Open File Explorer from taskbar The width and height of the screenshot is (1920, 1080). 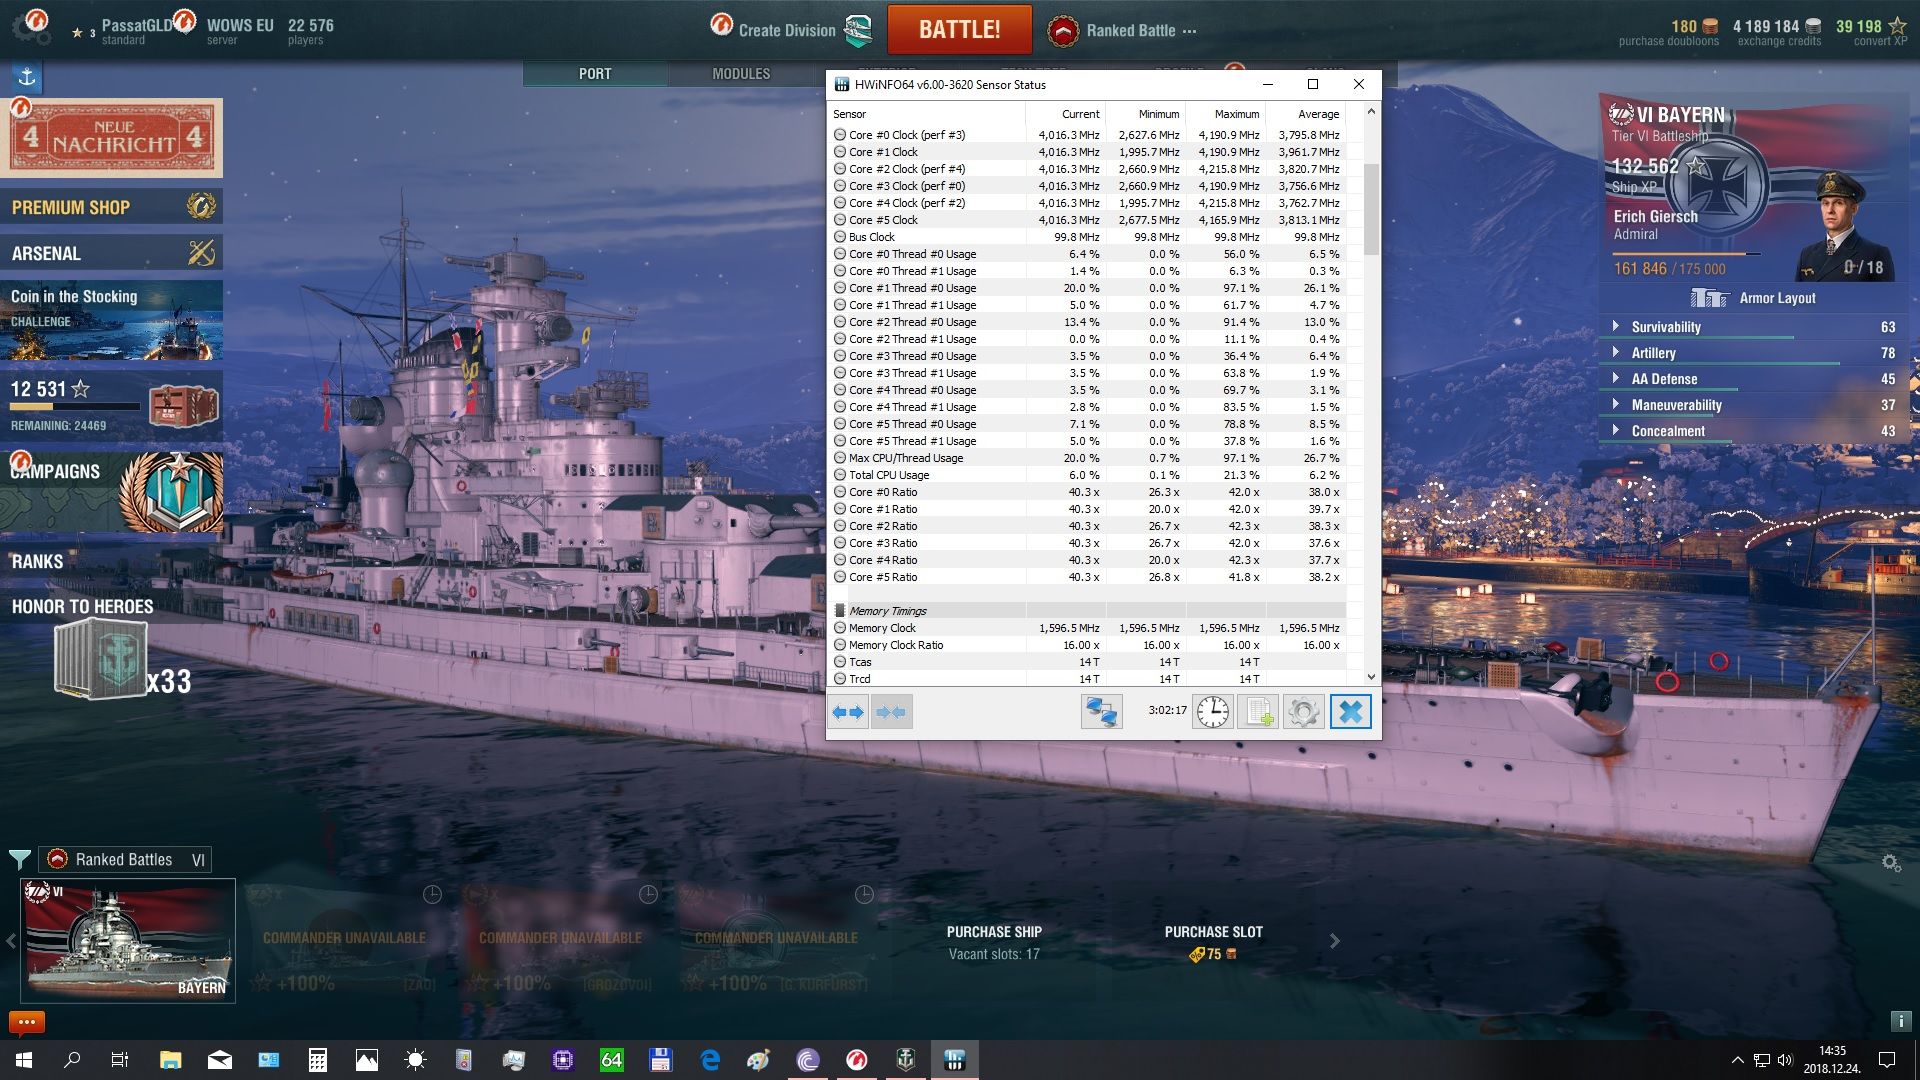coord(170,1060)
